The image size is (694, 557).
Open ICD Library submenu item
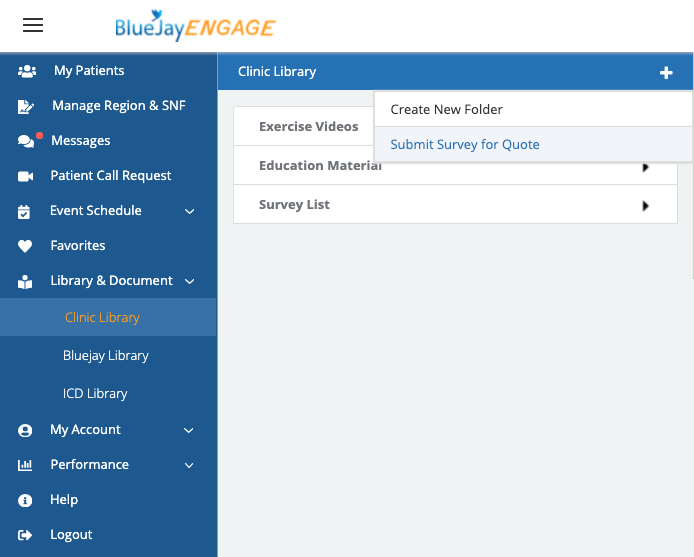tap(95, 394)
